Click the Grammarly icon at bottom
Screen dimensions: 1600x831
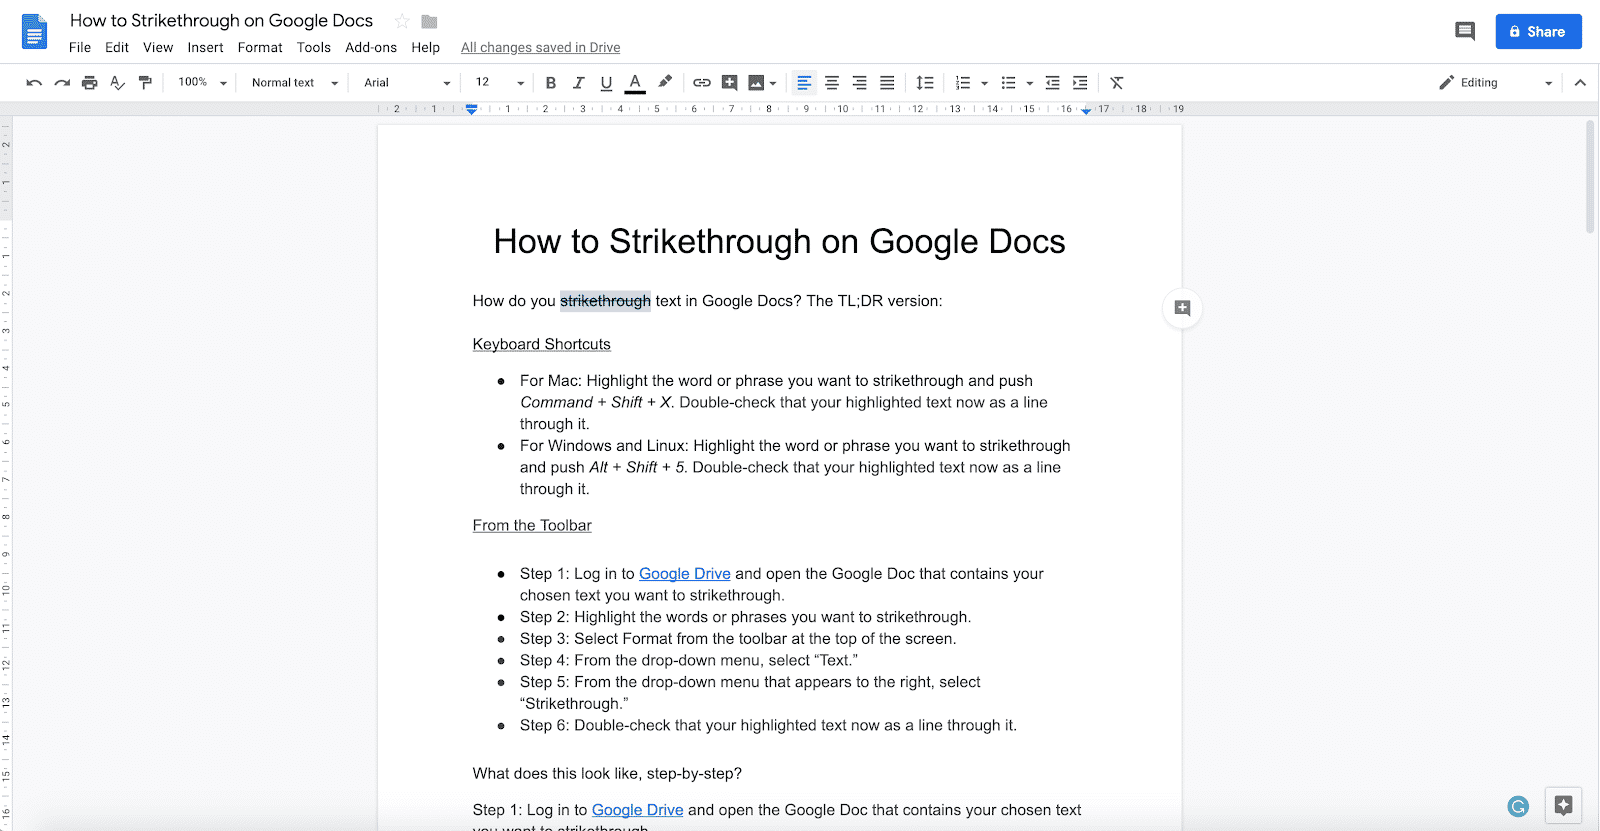pyautogui.click(x=1518, y=806)
